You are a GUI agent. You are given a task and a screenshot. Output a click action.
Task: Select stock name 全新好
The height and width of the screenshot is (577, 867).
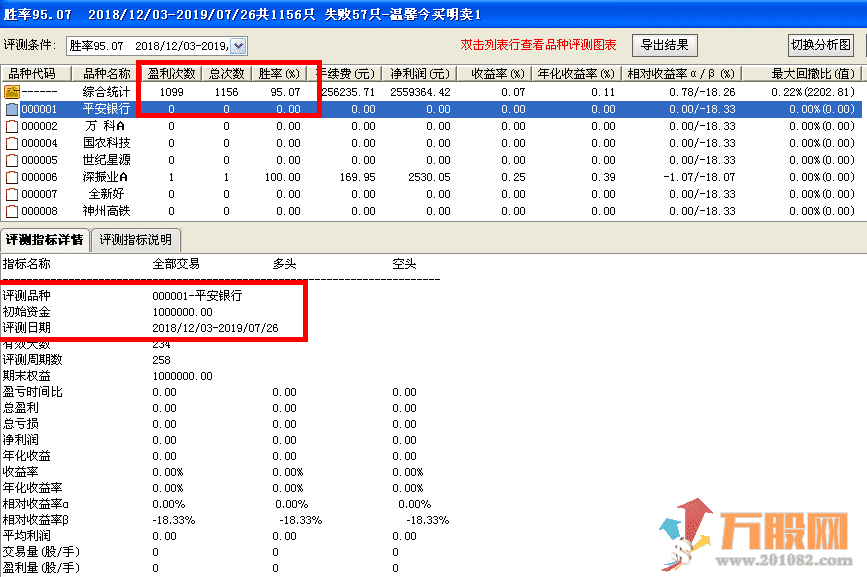pyautogui.click(x=106, y=194)
